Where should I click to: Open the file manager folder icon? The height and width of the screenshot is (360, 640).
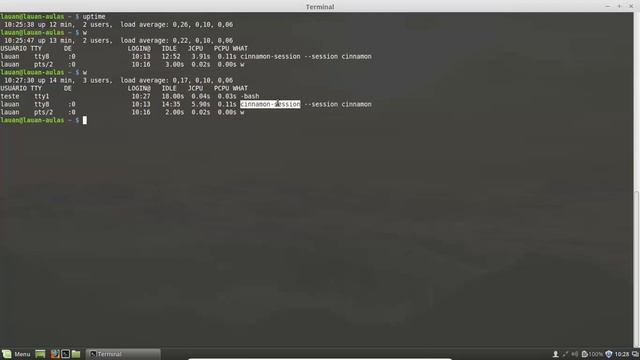click(76, 354)
